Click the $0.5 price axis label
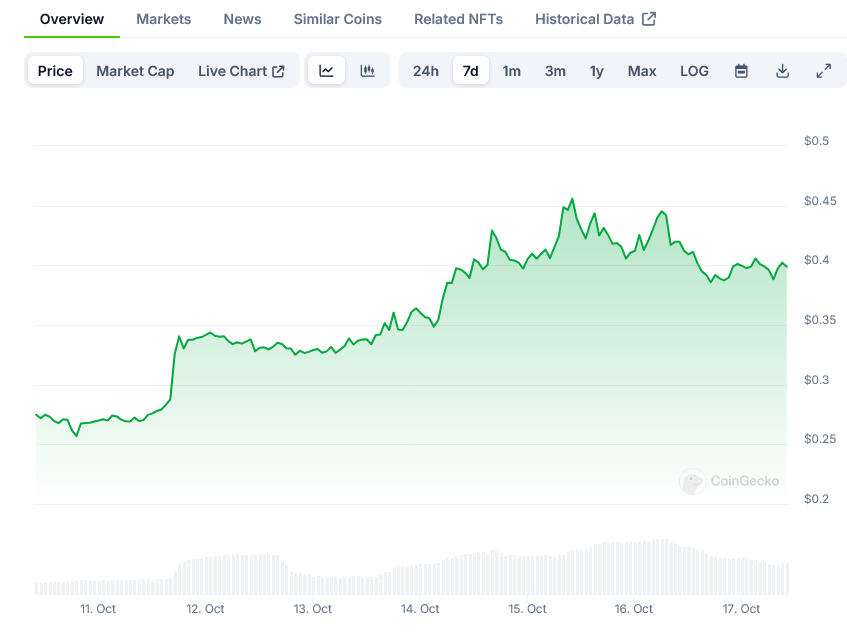The image size is (847, 634). (816, 141)
